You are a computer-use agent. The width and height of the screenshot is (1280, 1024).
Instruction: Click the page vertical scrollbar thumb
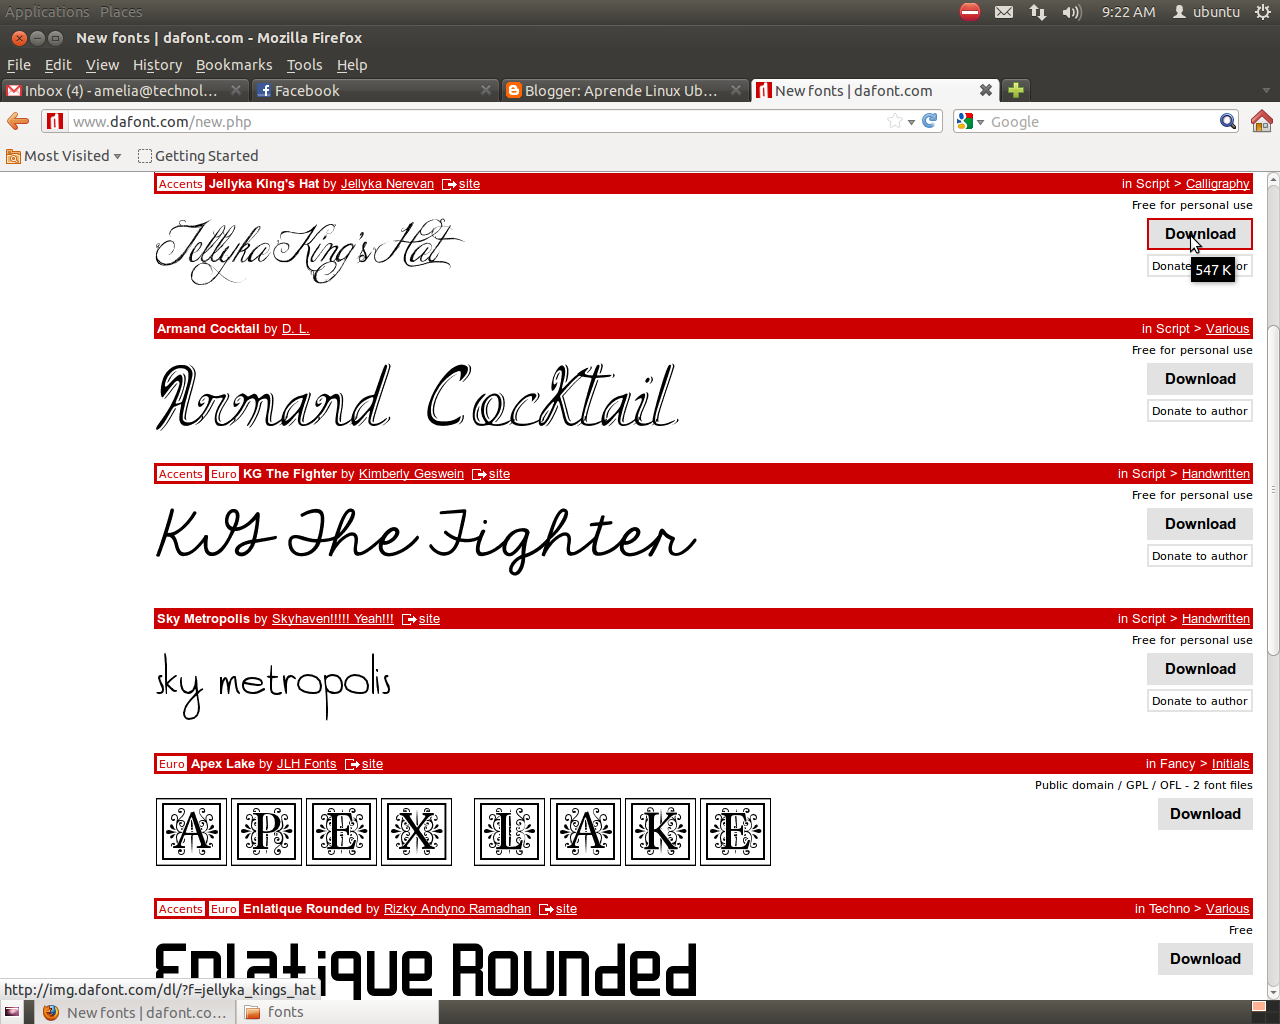[1273, 490]
